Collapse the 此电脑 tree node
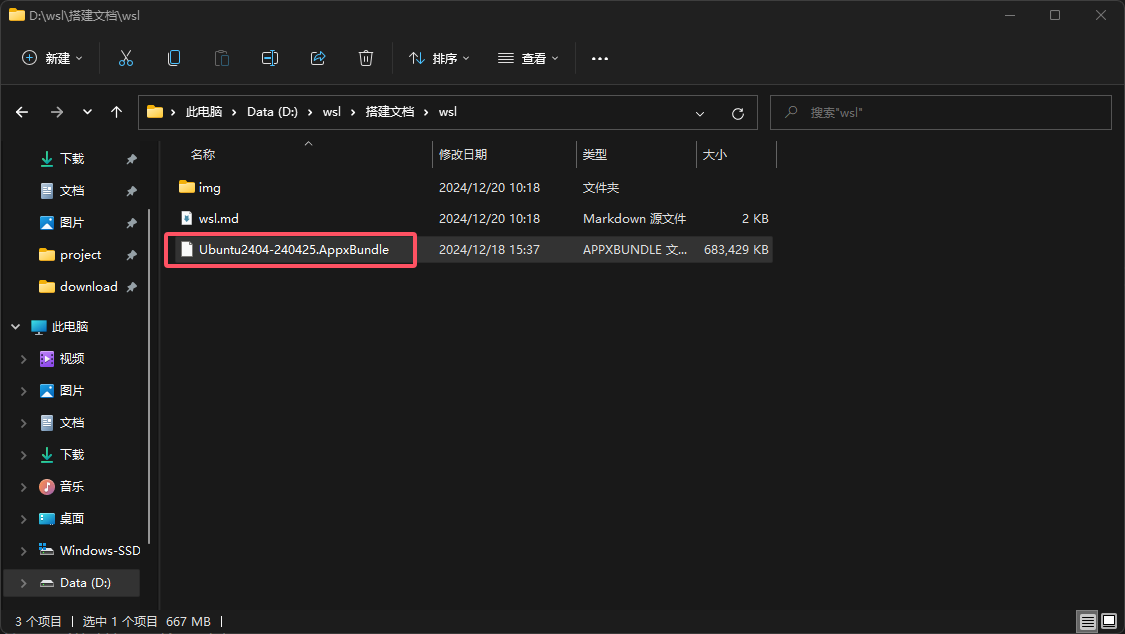The image size is (1125, 634). (15, 327)
